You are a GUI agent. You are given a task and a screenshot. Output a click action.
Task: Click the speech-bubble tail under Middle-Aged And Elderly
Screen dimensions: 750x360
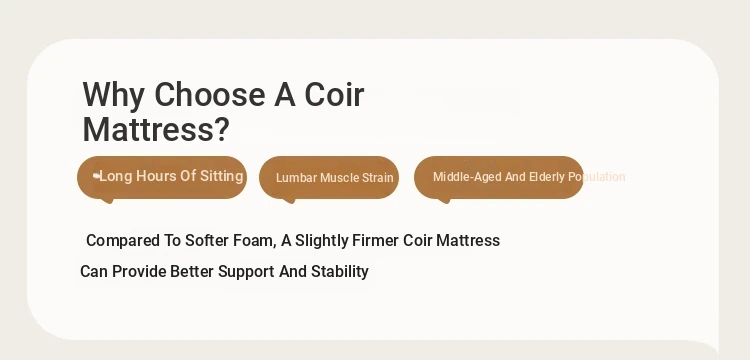tap(444, 200)
